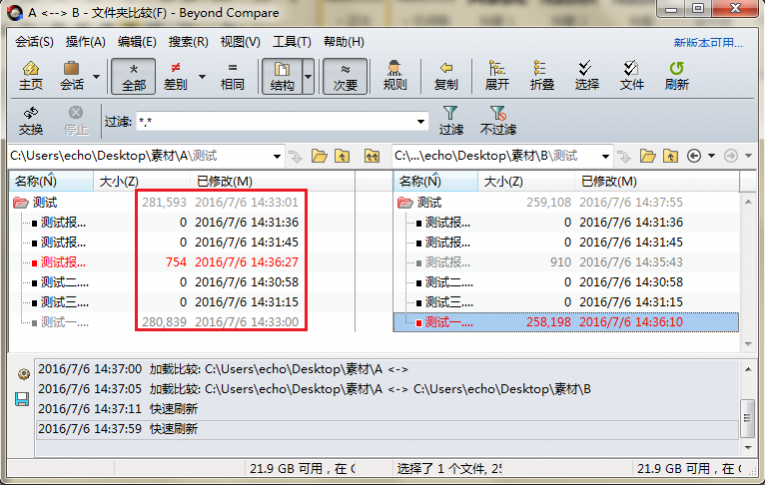
Task: Open the 结构 dropdown arrow
Action: pyautogui.click(x=308, y=77)
